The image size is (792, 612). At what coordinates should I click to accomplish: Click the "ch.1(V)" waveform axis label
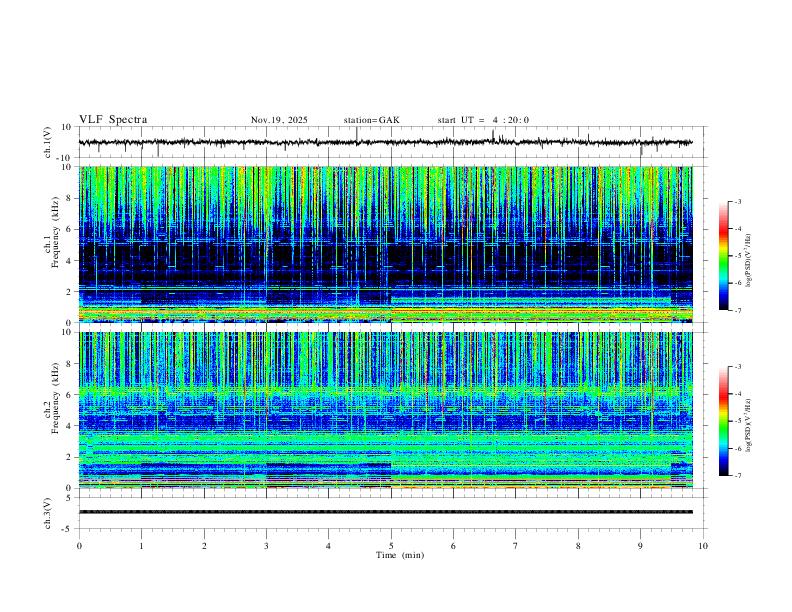48,142
